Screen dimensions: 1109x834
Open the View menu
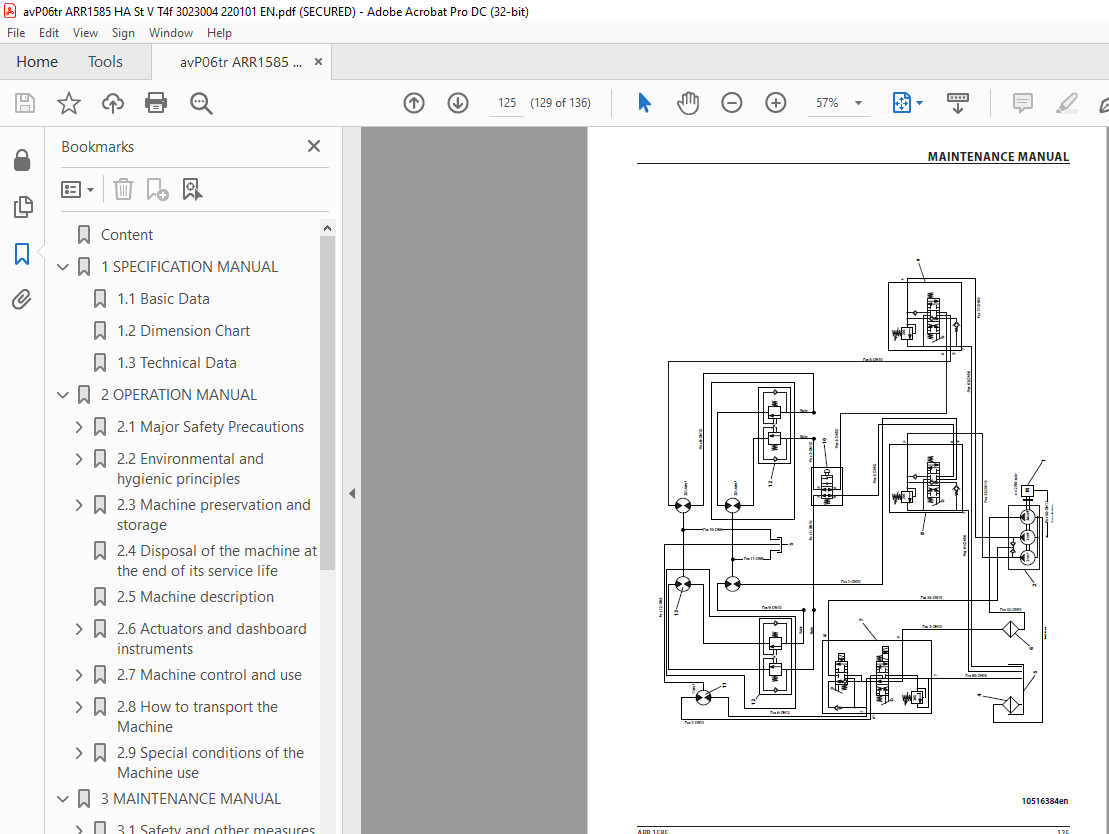click(85, 33)
